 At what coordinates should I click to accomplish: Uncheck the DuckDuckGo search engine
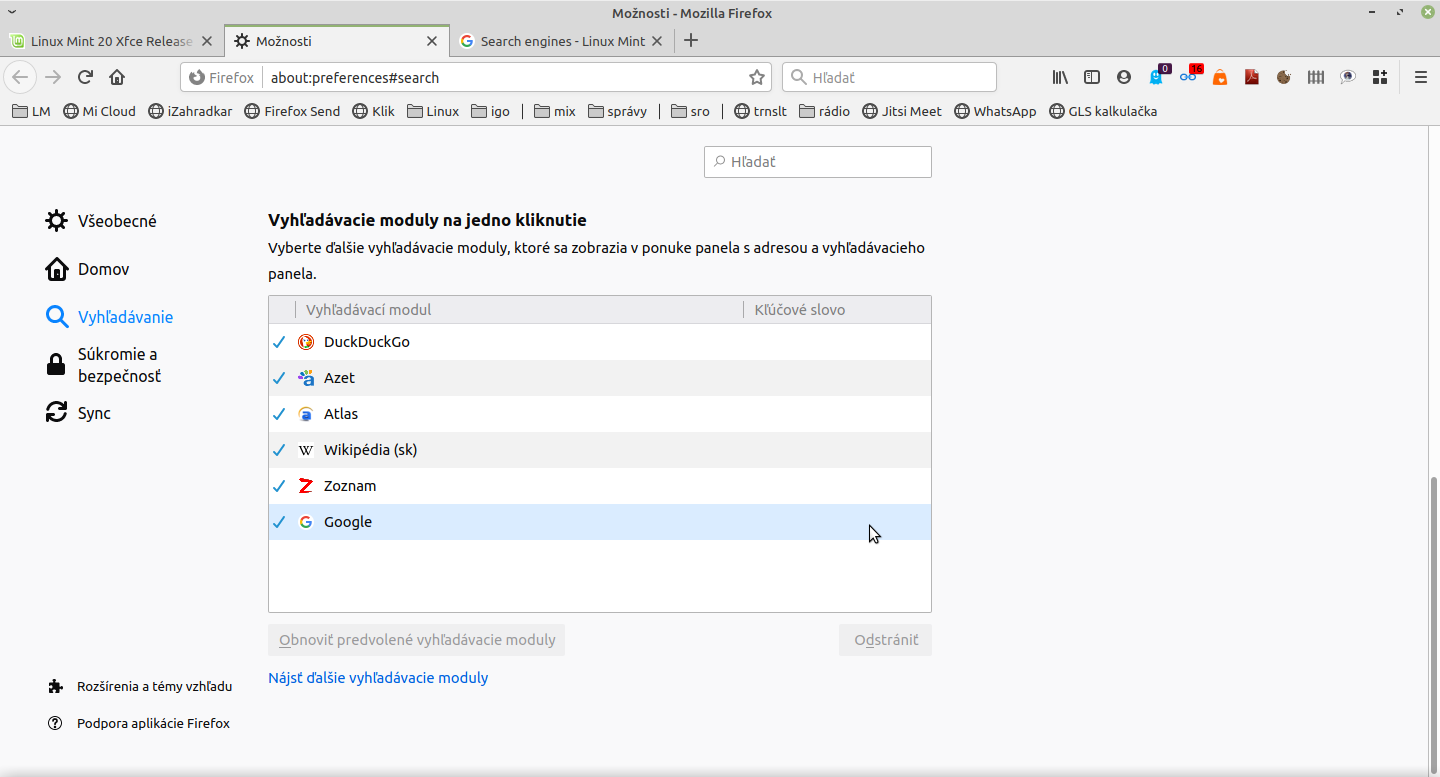point(279,342)
